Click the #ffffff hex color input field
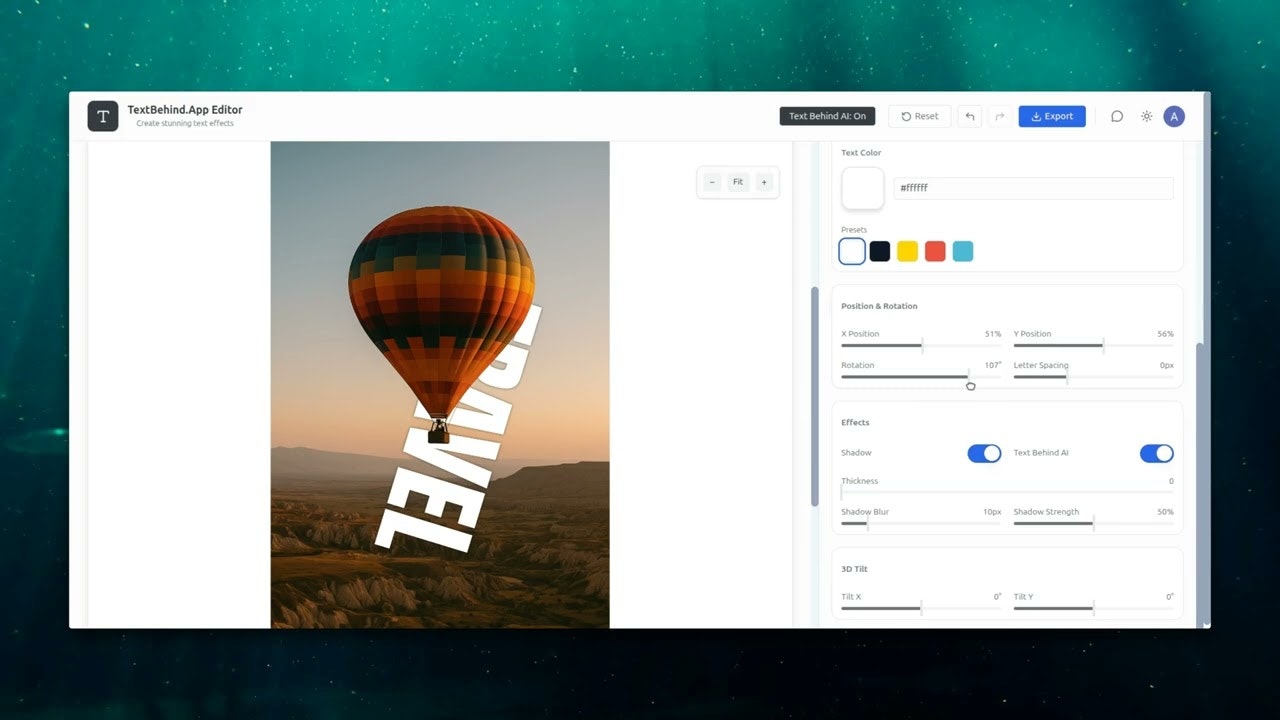Image resolution: width=1280 pixels, height=720 pixels. [x=1035, y=188]
